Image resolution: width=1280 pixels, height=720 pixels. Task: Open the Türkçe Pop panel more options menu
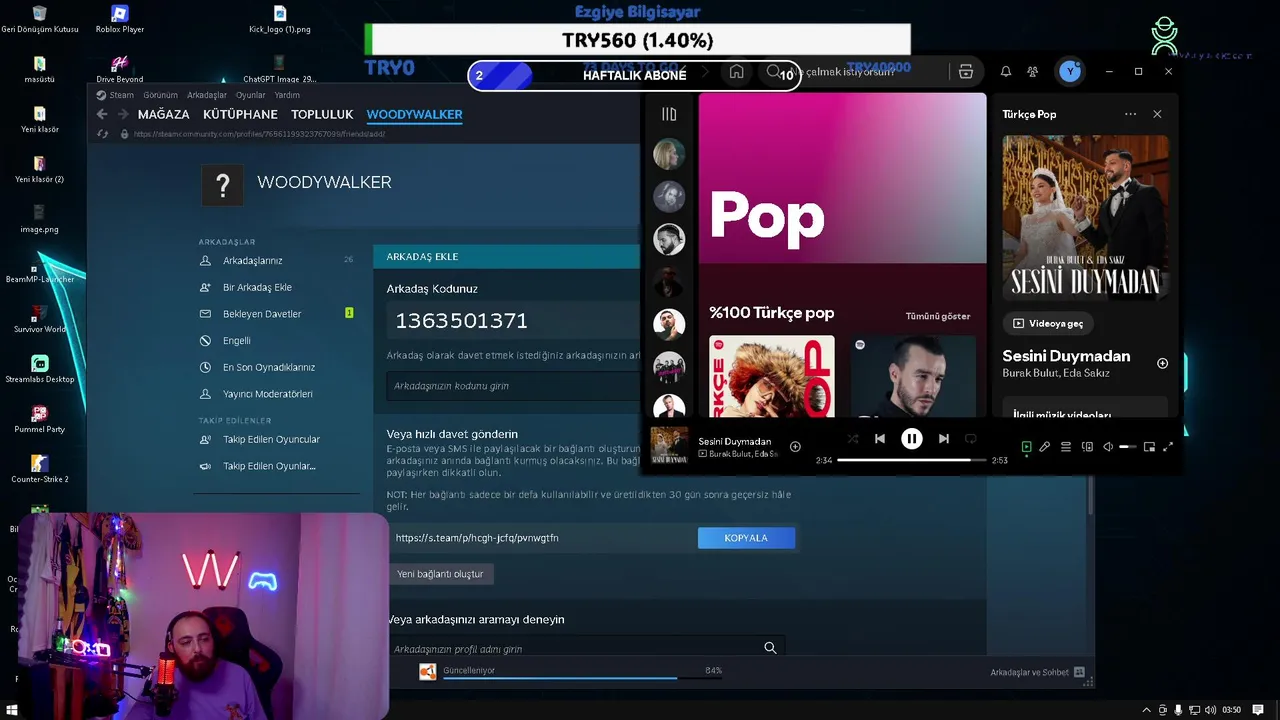tap(1130, 114)
